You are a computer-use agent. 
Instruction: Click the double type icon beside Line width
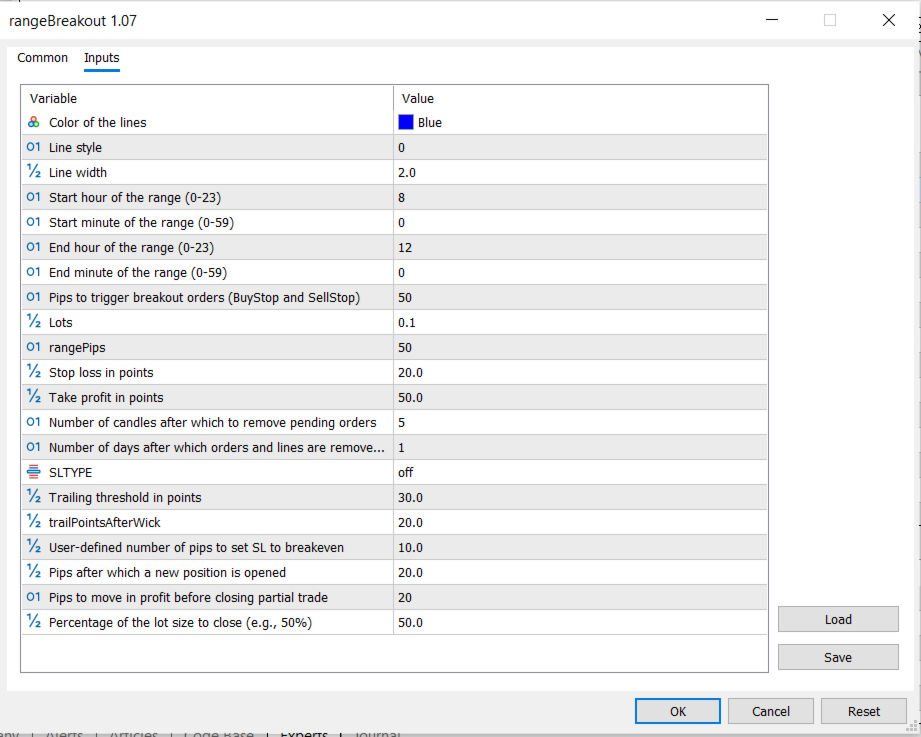tap(33, 171)
